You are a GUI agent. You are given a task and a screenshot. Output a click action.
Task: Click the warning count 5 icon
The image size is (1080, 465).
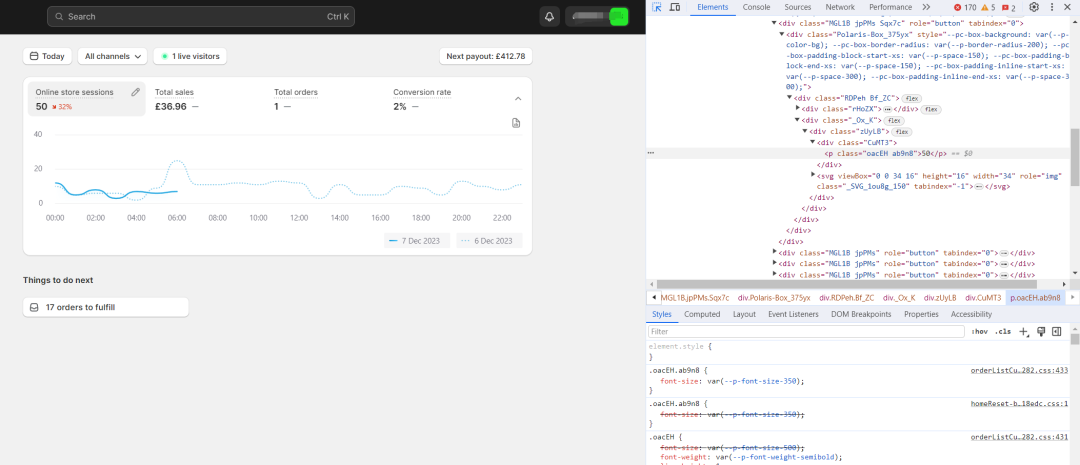click(x=988, y=8)
